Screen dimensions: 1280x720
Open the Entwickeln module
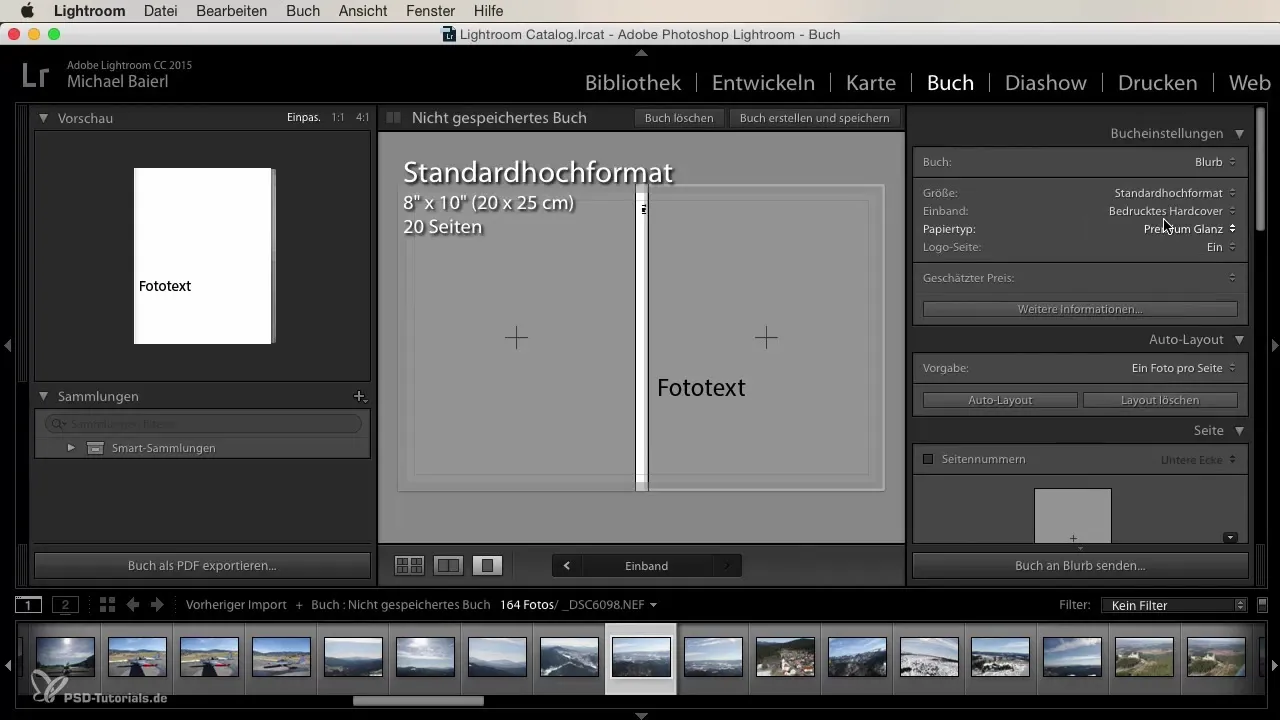pyautogui.click(x=763, y=83)
